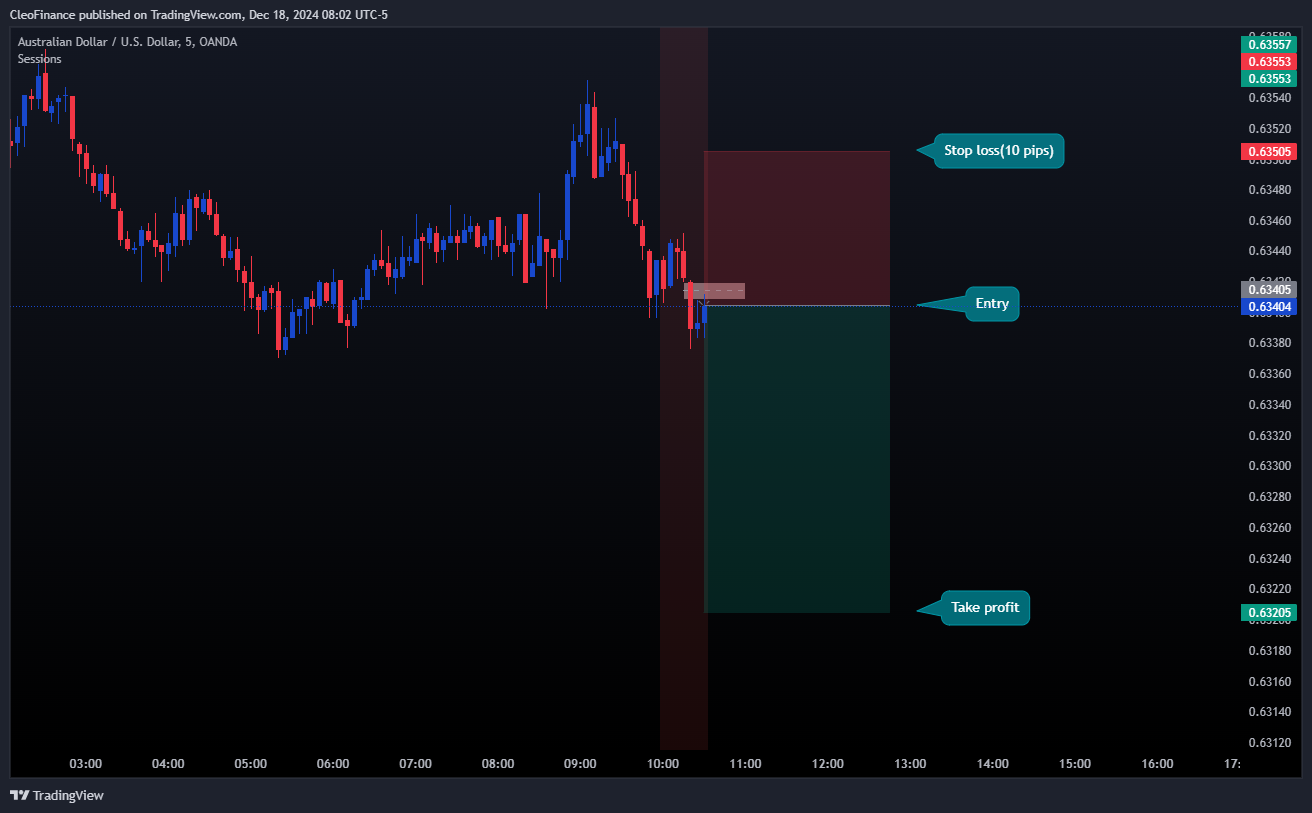Click the green 0.63557 price tag
The image size is (1312, 813).
[1268, 44]
